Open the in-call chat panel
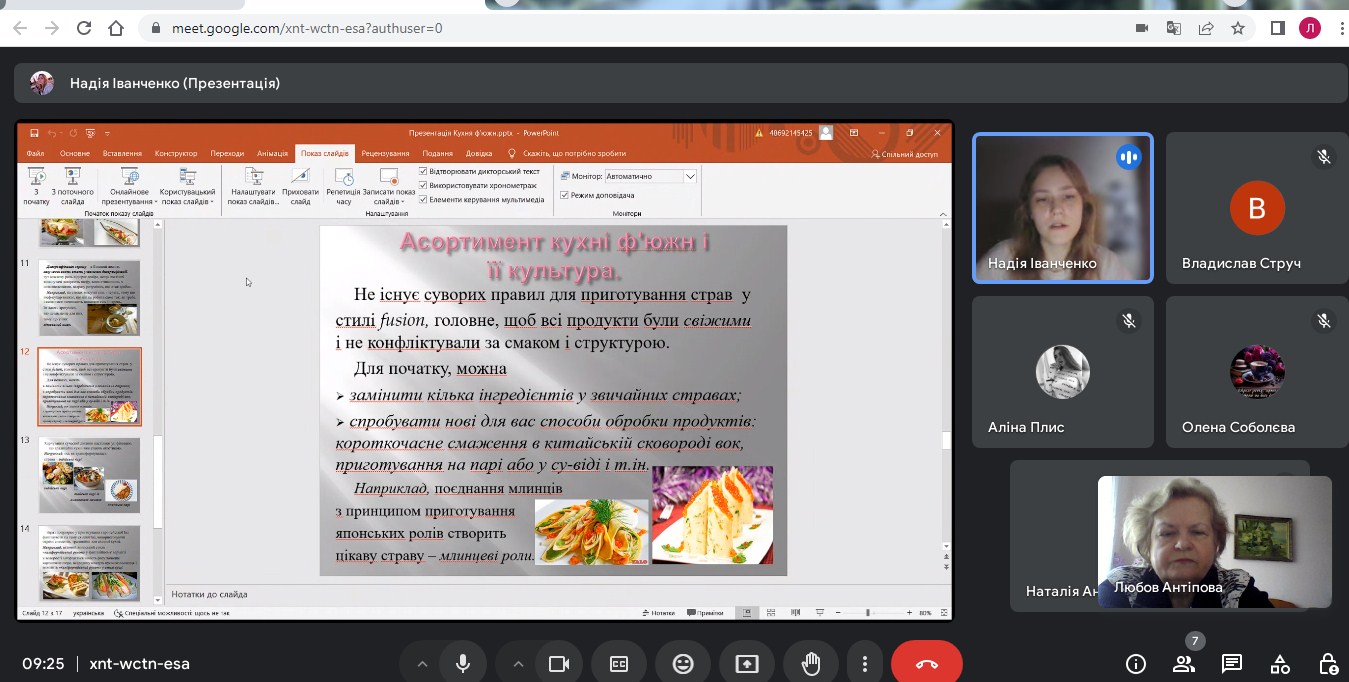 point(1232,664)
